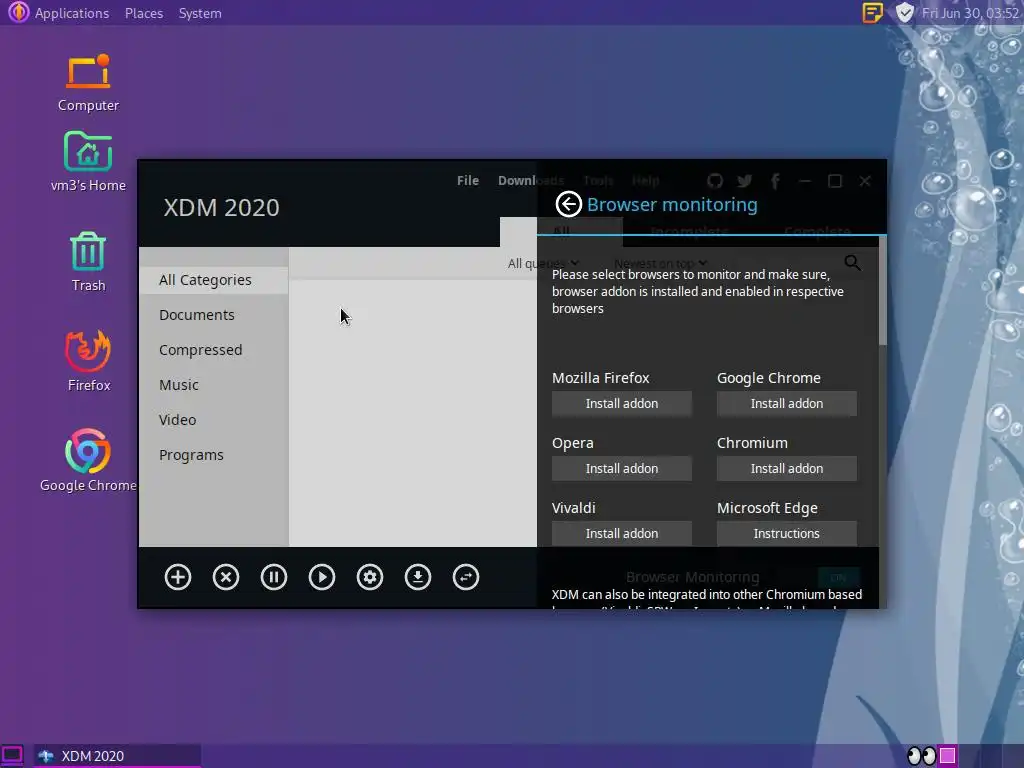This screenshot has width=1024, height=768.
Task: Select Compressed category
Action: [x=214, y=350]
